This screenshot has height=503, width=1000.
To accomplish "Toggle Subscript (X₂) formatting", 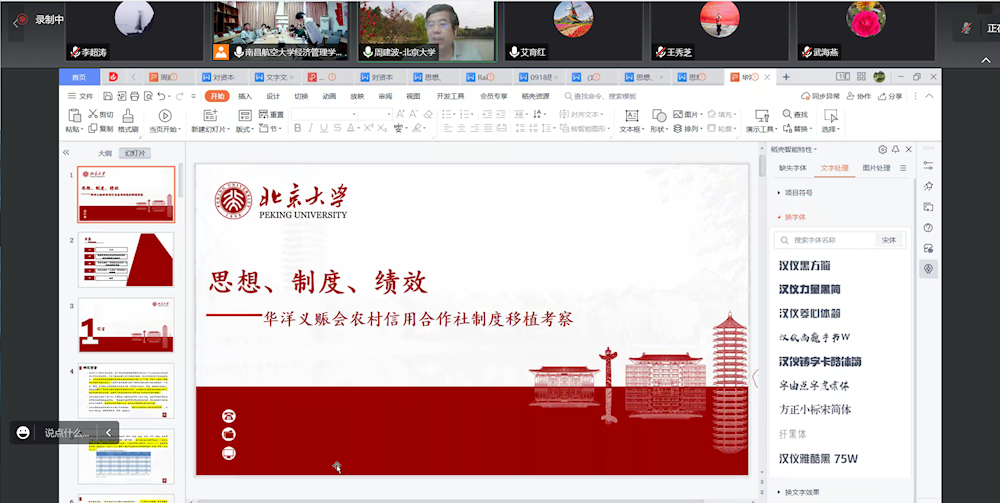I will (382, 128).
